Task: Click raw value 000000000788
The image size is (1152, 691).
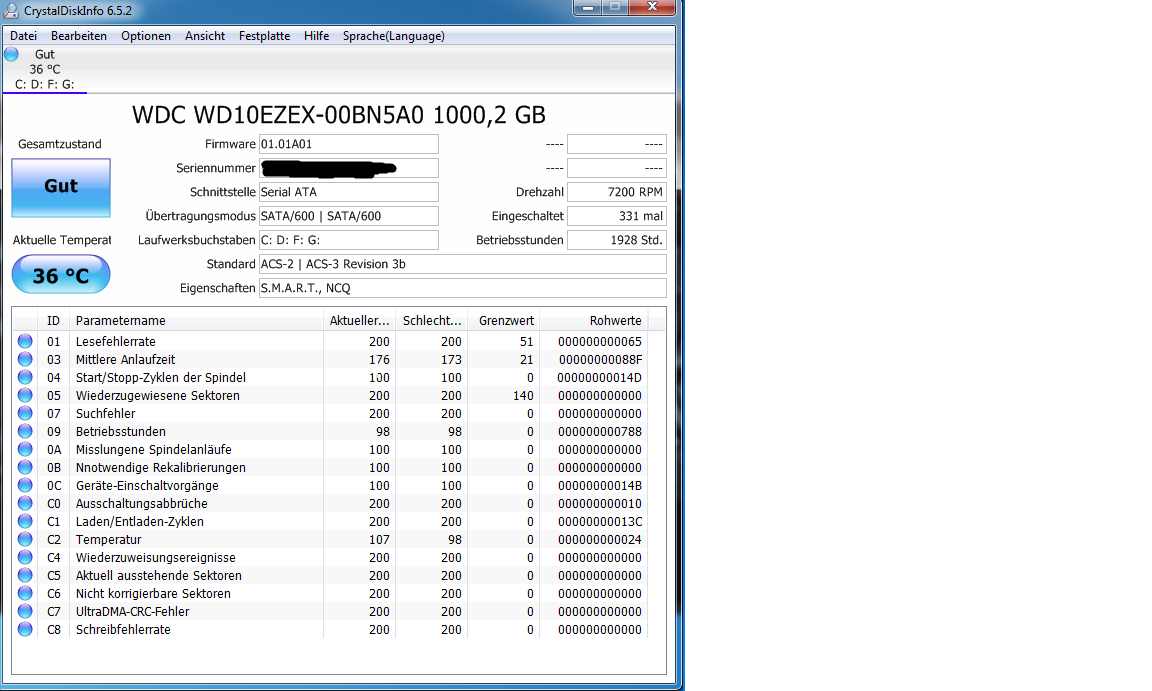Action: [x=600, y=432]
